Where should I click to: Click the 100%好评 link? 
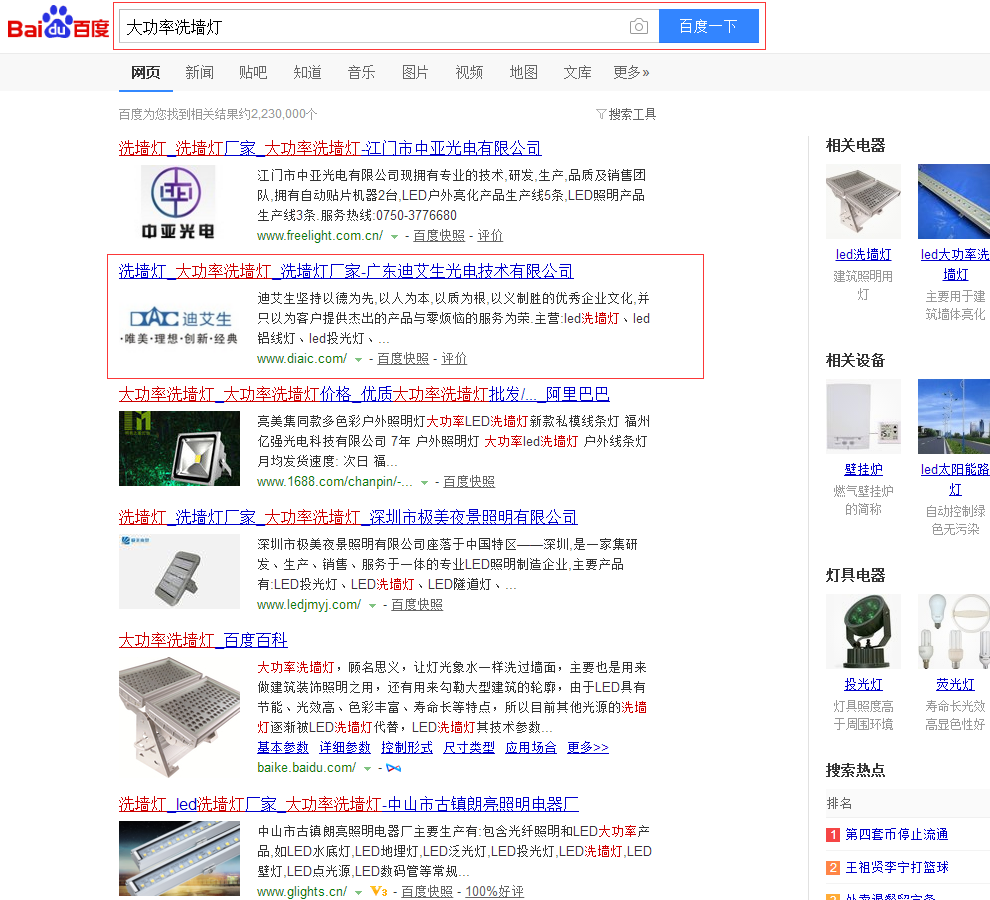[x=494, y=892]
